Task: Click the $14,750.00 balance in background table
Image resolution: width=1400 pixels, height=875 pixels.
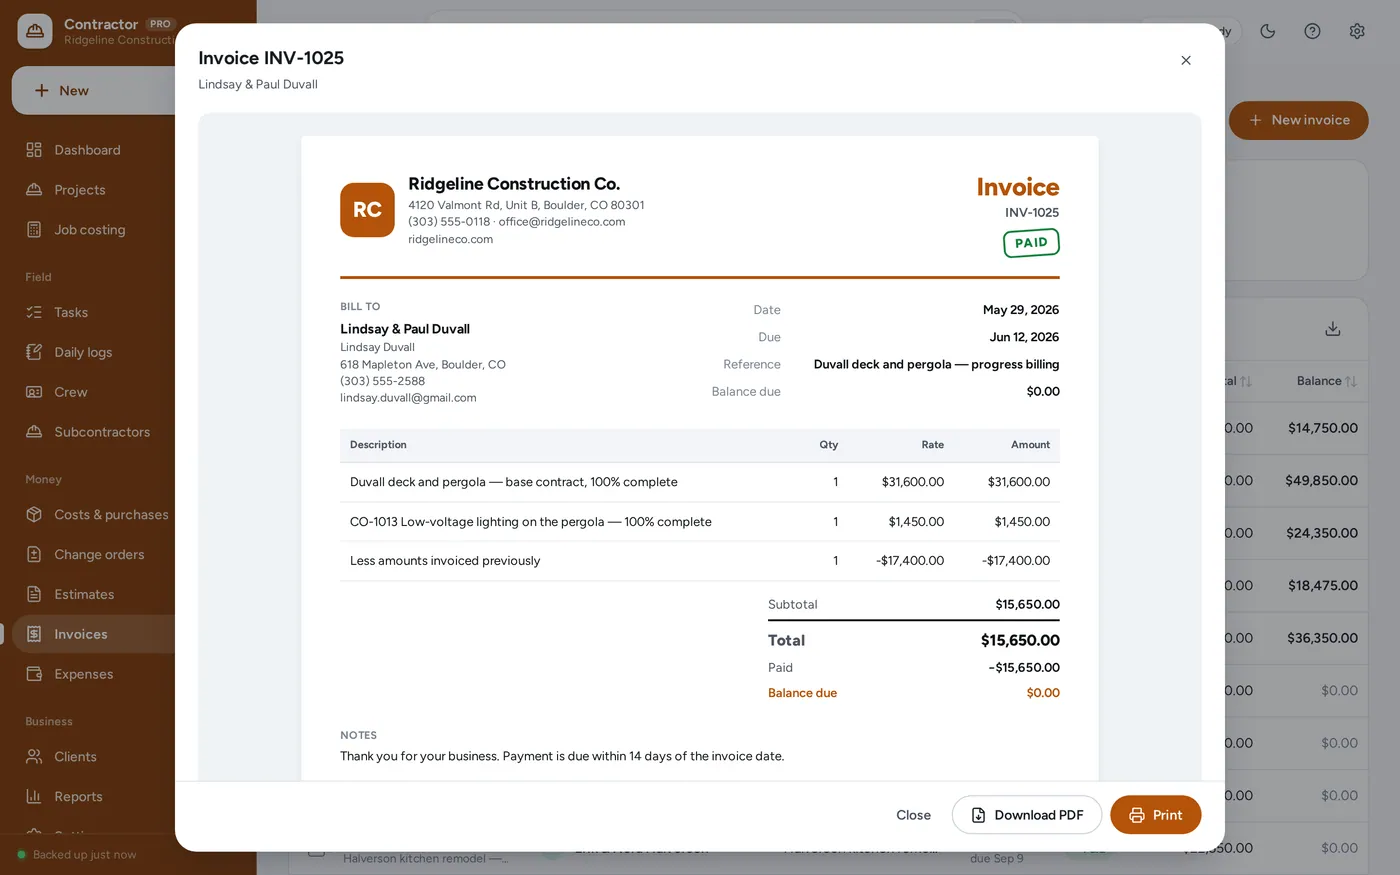Action: 1323,428
